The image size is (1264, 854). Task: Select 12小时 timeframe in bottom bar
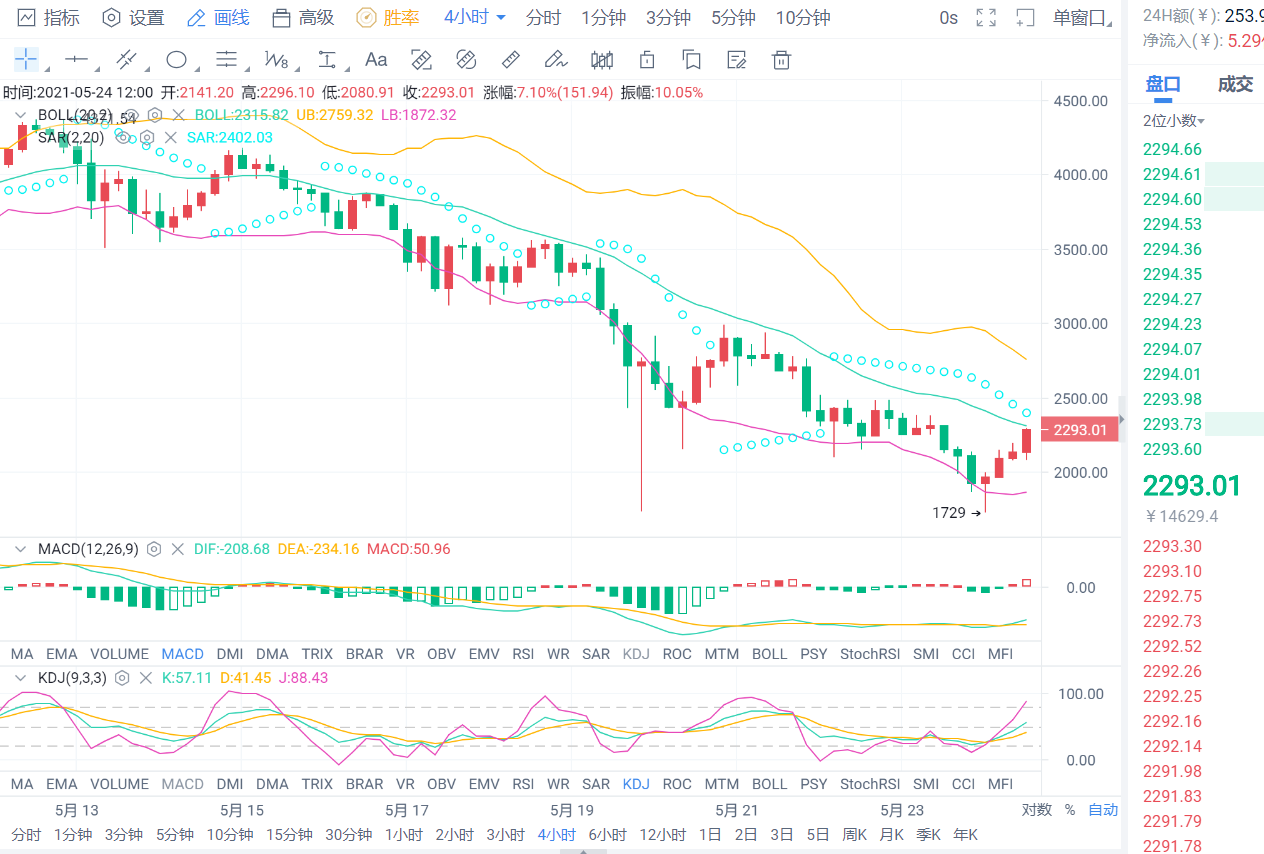point(663,835)
